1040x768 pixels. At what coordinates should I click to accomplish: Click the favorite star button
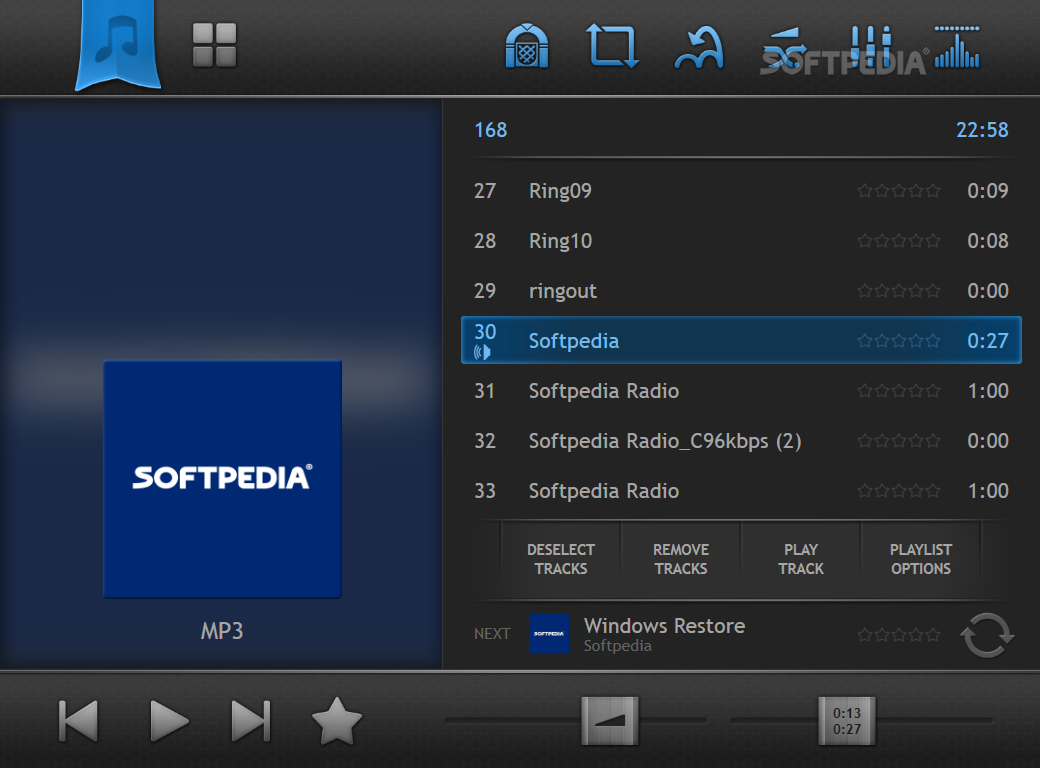(x=337, y=721)
